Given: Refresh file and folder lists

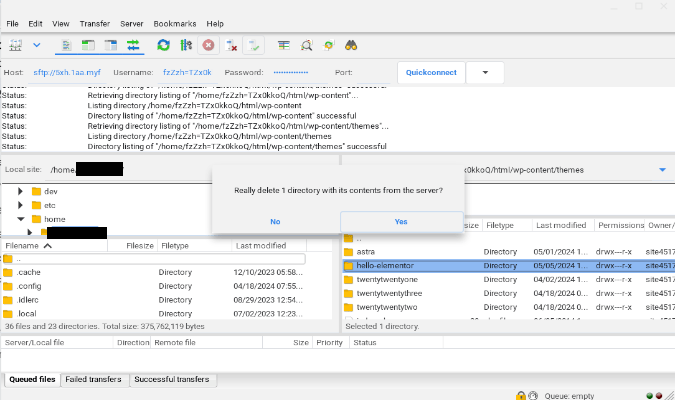Looking at the screenshot, I should click(163, 45).
